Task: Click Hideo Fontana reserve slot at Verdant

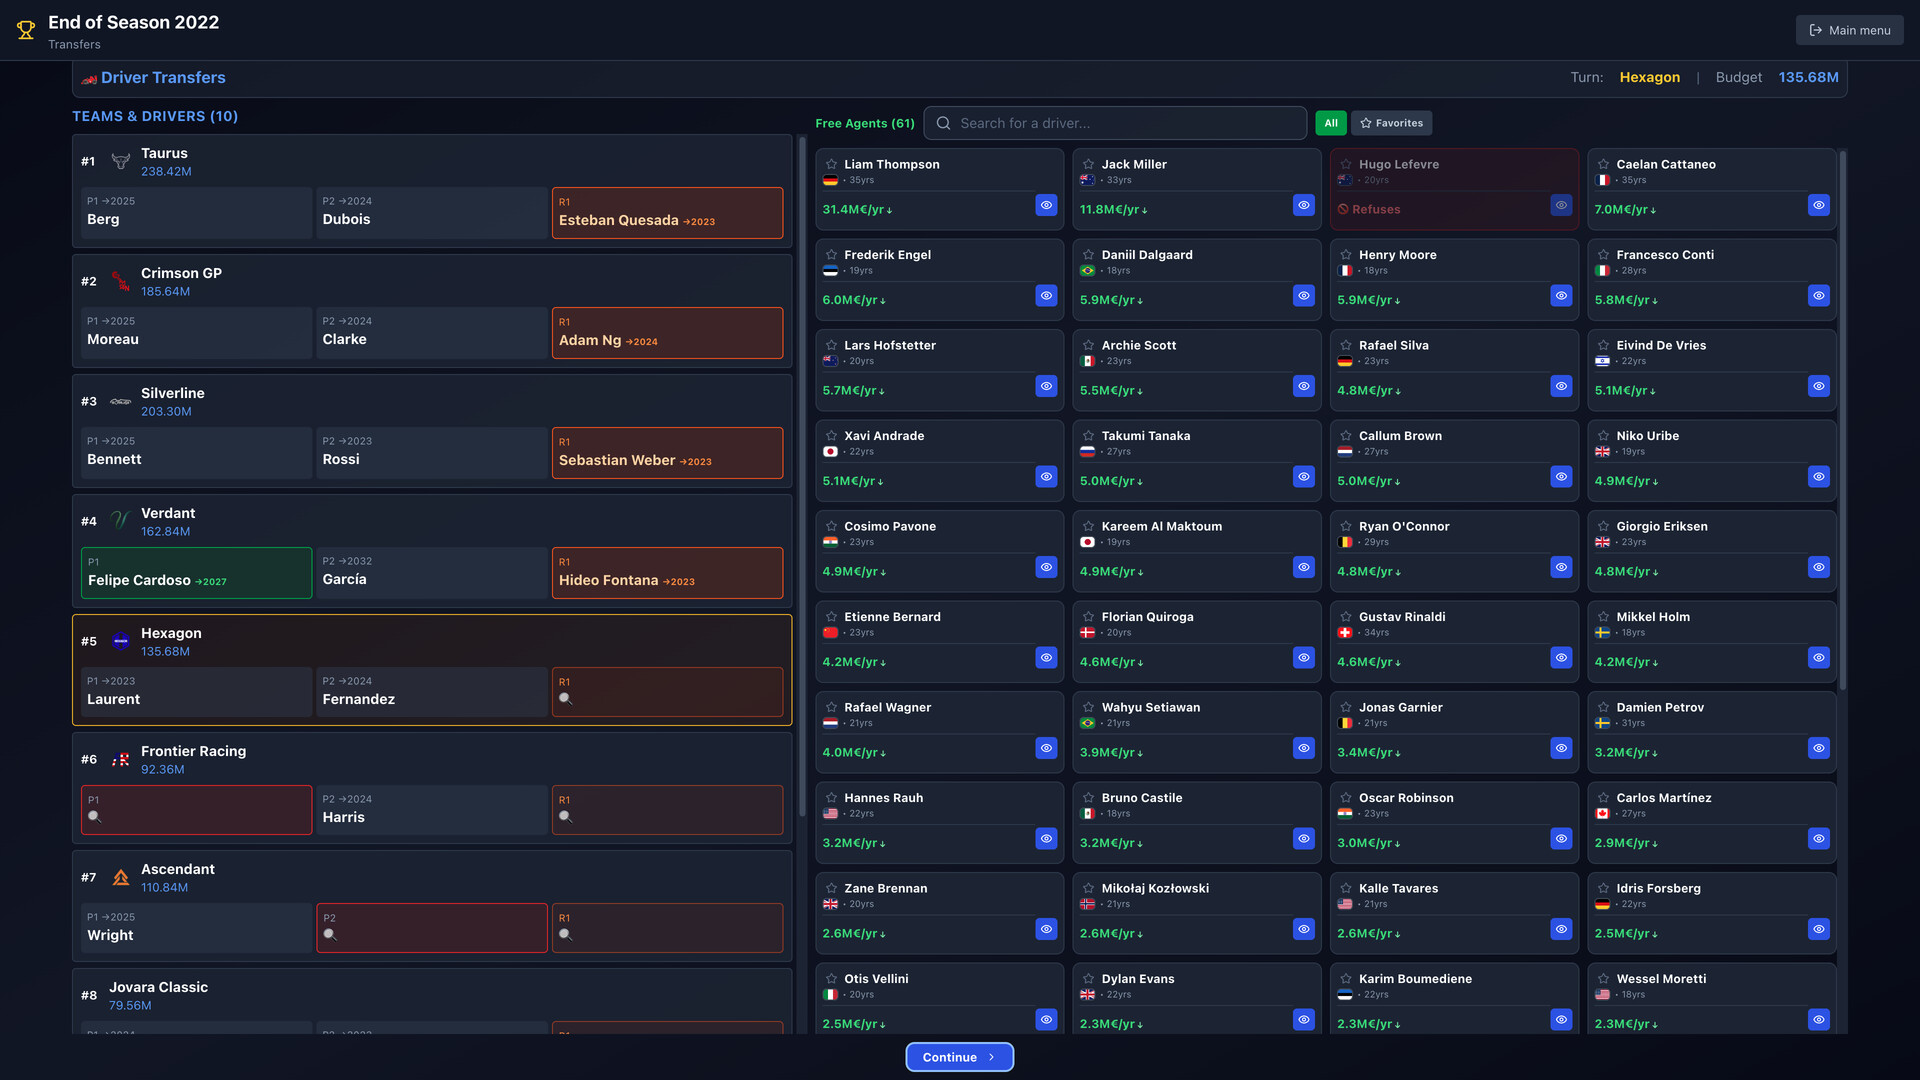Action: (x=667, y=573)
